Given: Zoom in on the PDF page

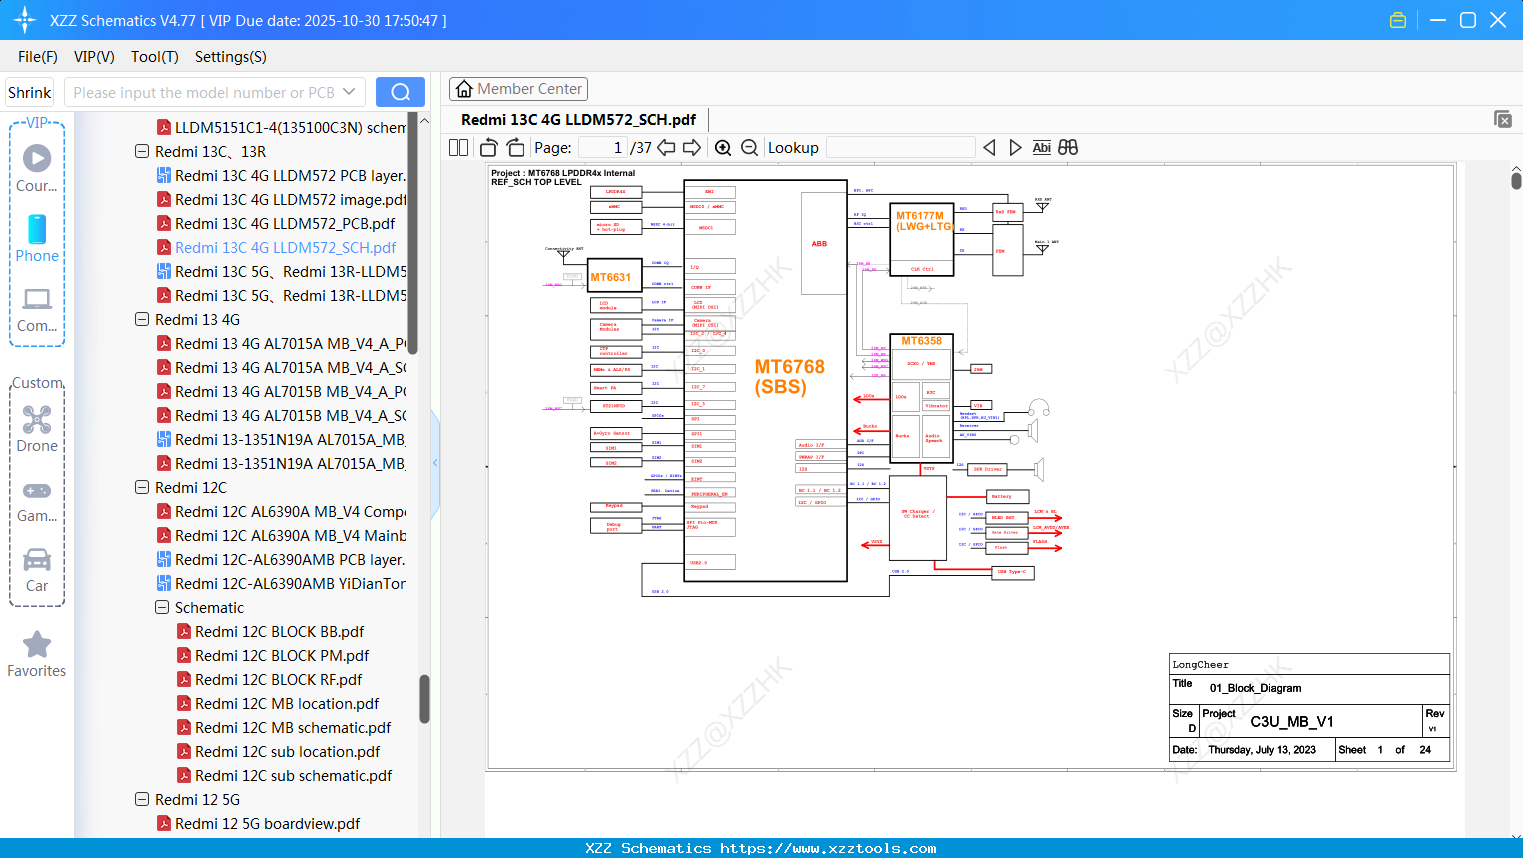Looking at the screenshot, I should 722,147.
